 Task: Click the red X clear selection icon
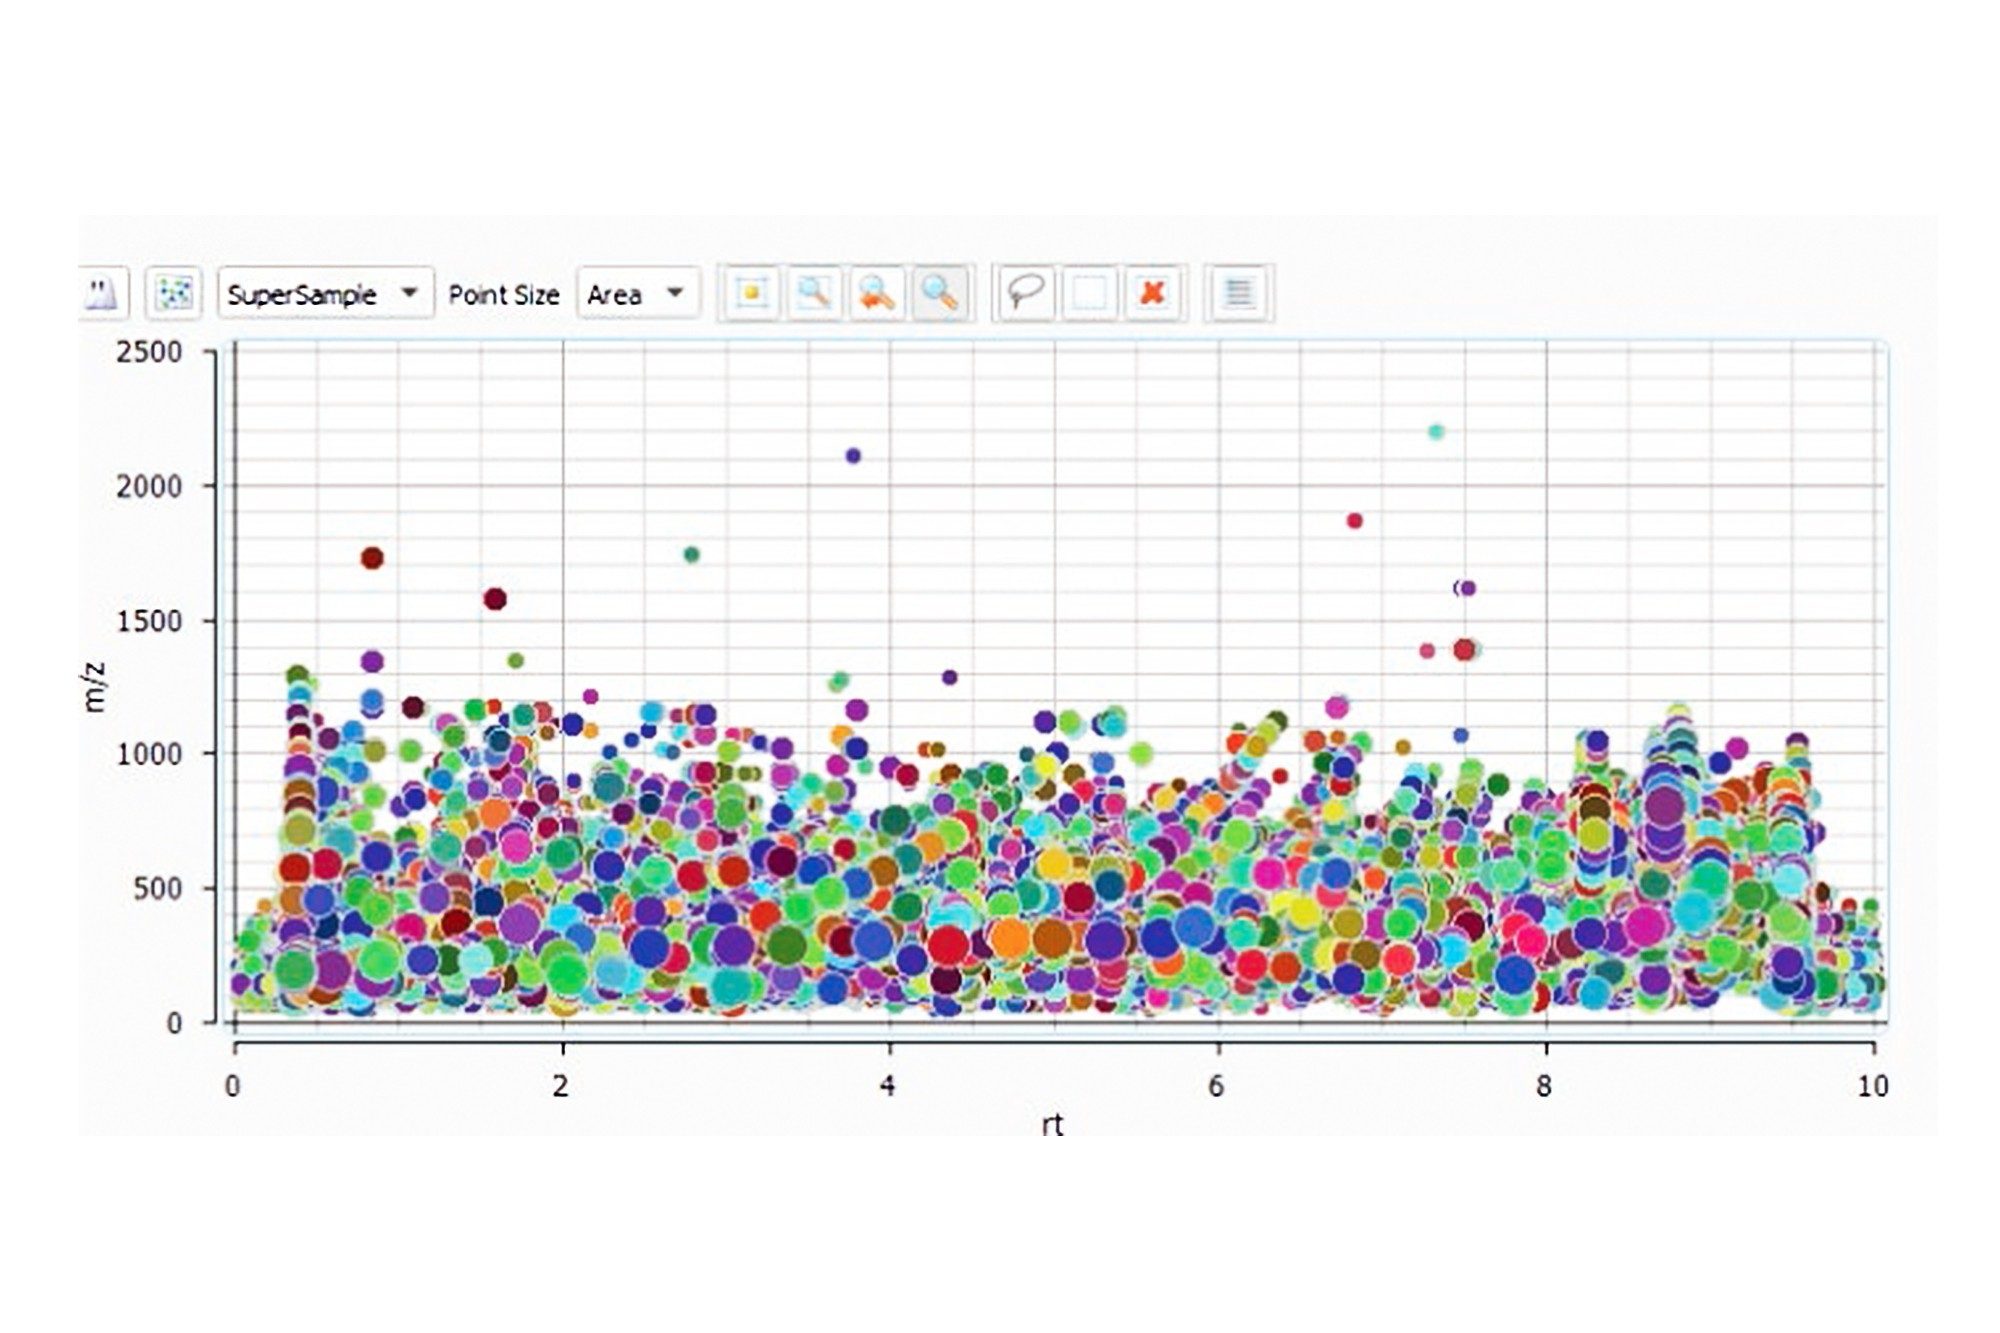coord(1153,293)
